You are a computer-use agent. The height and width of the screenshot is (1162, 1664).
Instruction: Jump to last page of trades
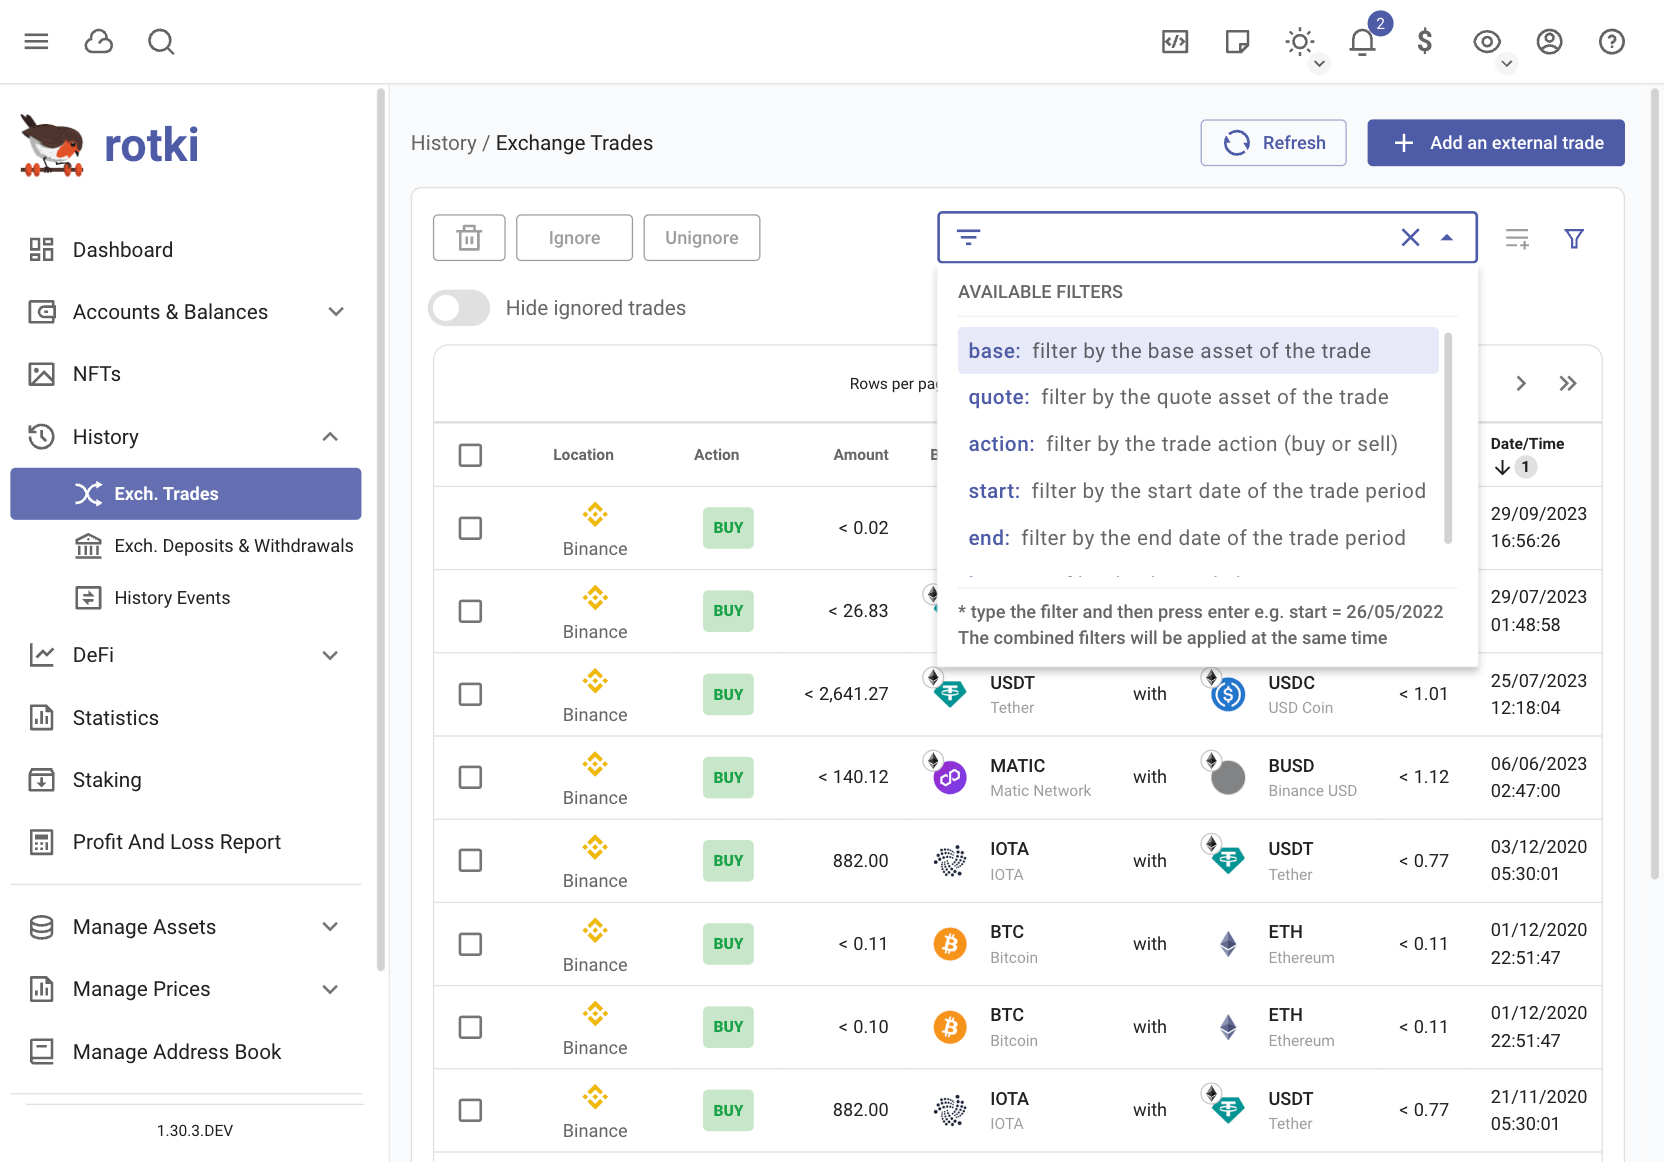[1568, 384]
